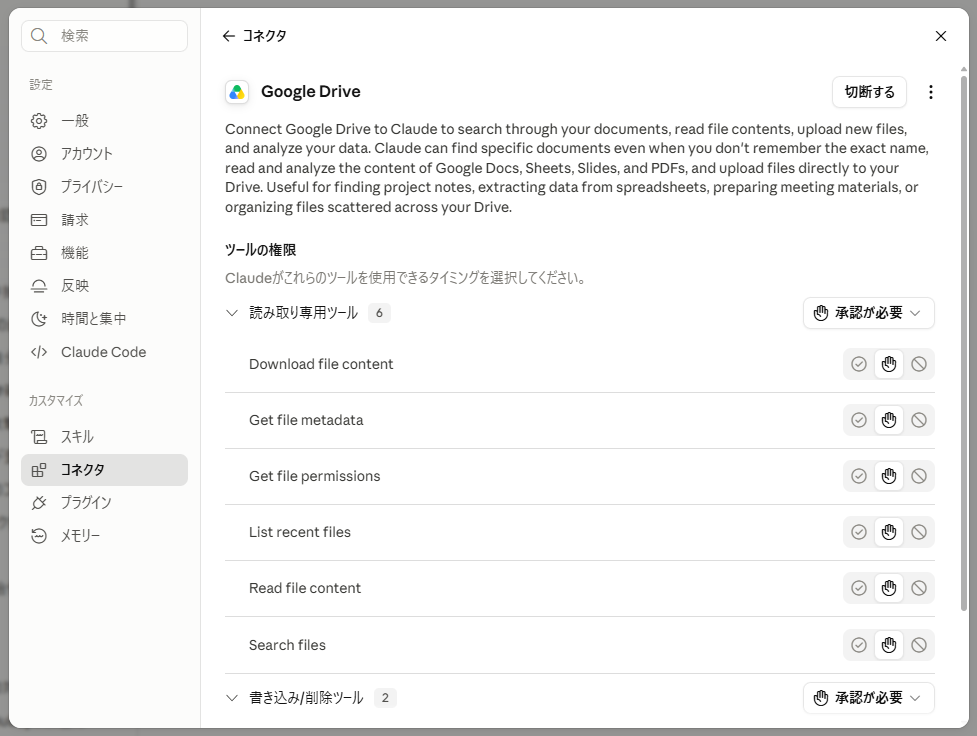Viewport: 977px width, 736px height.
Task: Set List recent files to always allow
Action: (859, 532)
